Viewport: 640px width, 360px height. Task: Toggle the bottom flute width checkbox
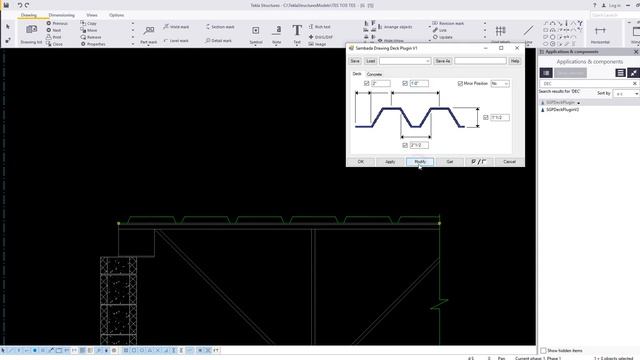click(x=405, y=145)
